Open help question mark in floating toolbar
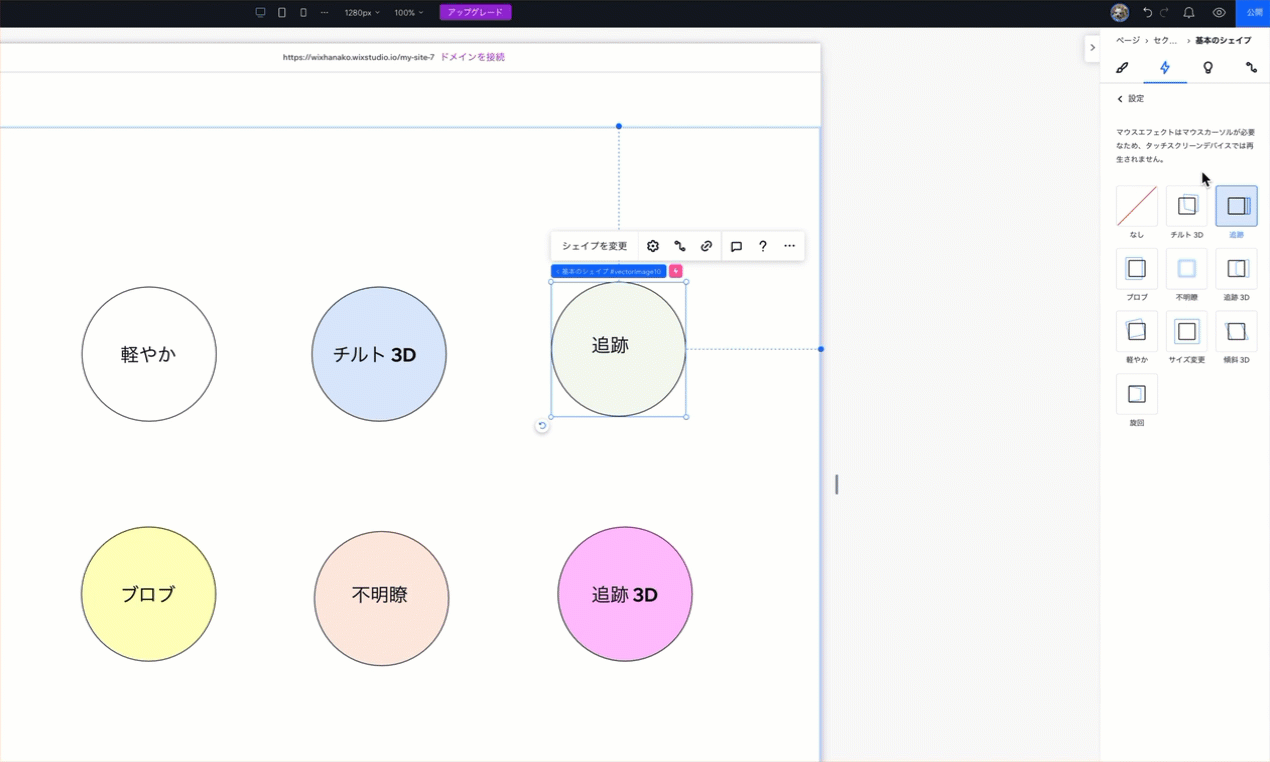This screenshot has width=1270, height=762. click(x=763, y=246)
